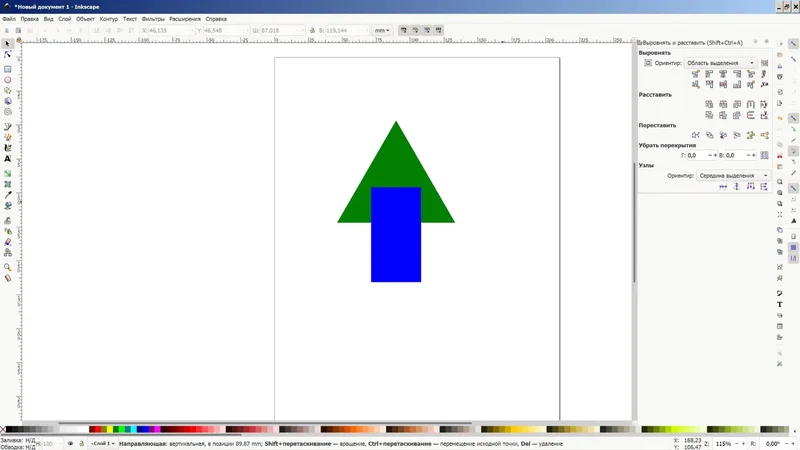Click zoom 115% decrease minus
This screenshot has height=450, width=800.
coord(736,444)
